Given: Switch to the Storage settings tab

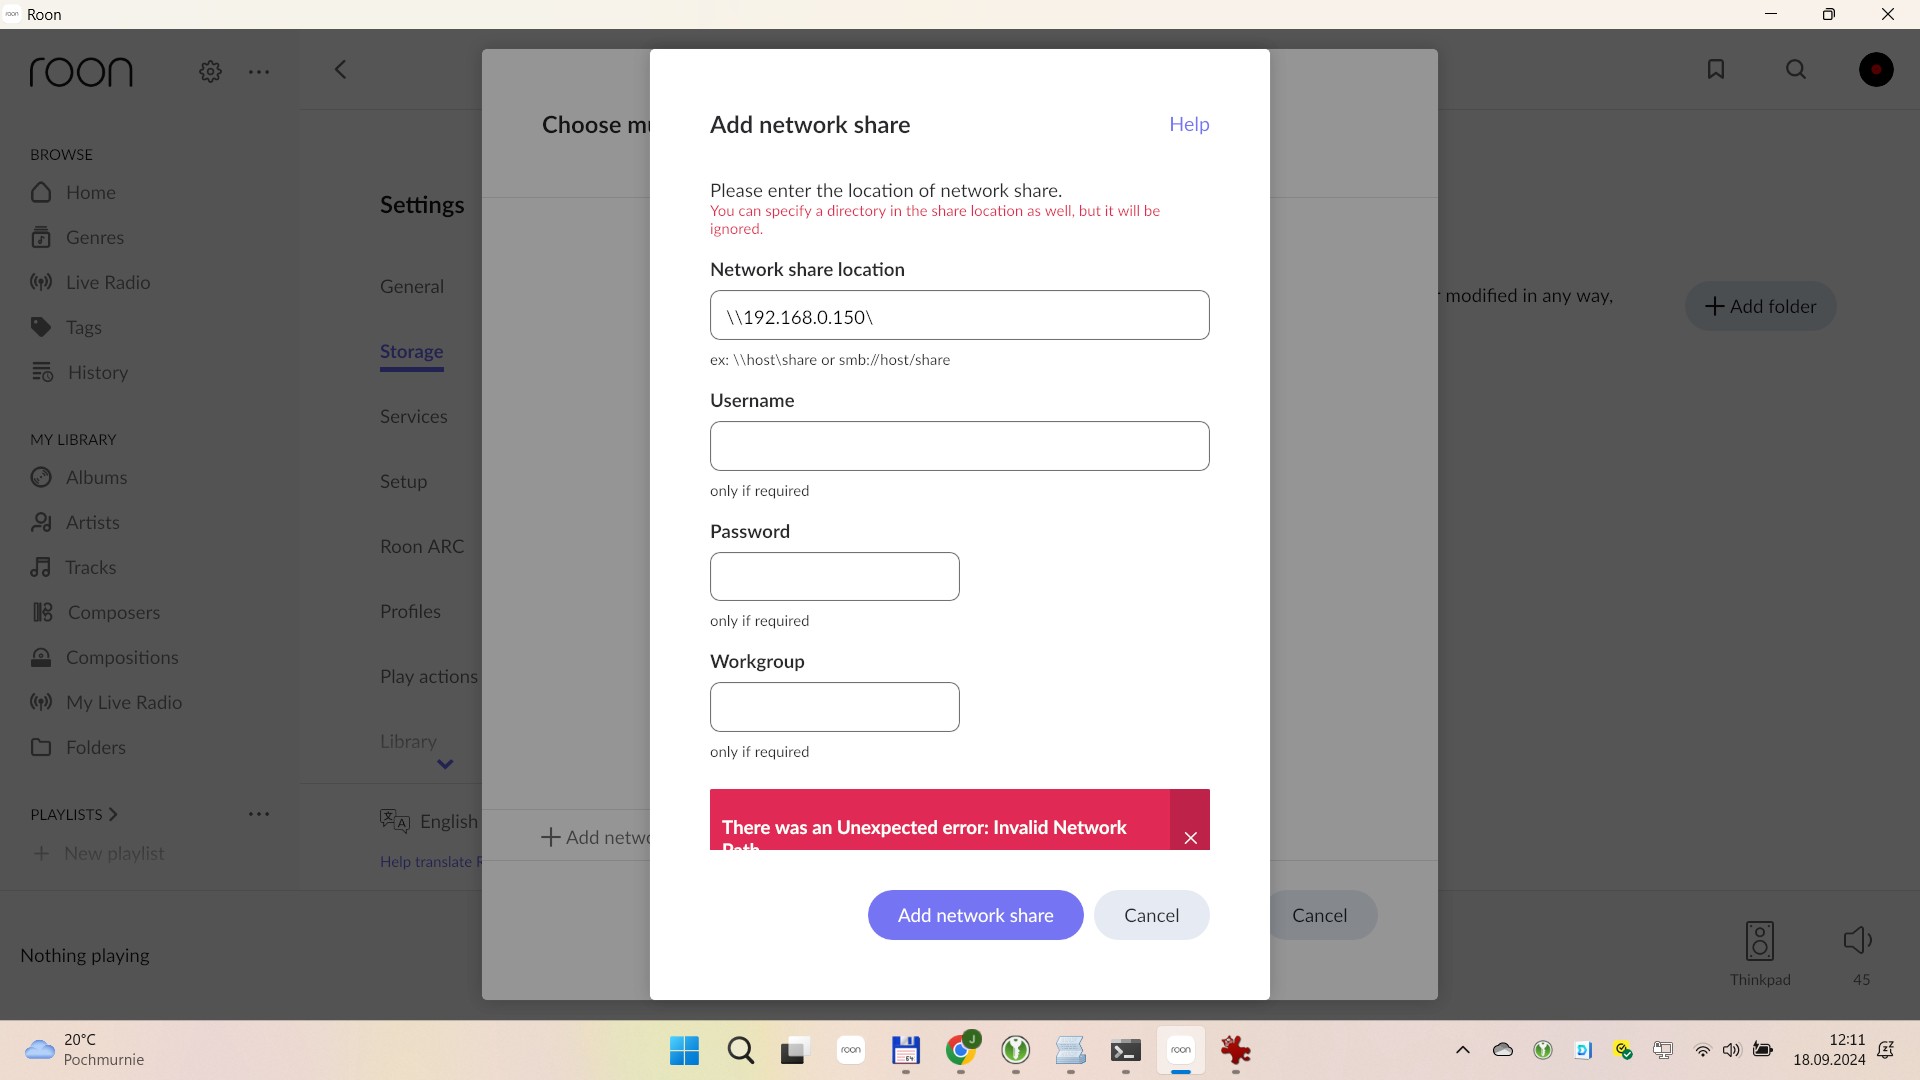Looking at the screenshot, I should point(411,351).
